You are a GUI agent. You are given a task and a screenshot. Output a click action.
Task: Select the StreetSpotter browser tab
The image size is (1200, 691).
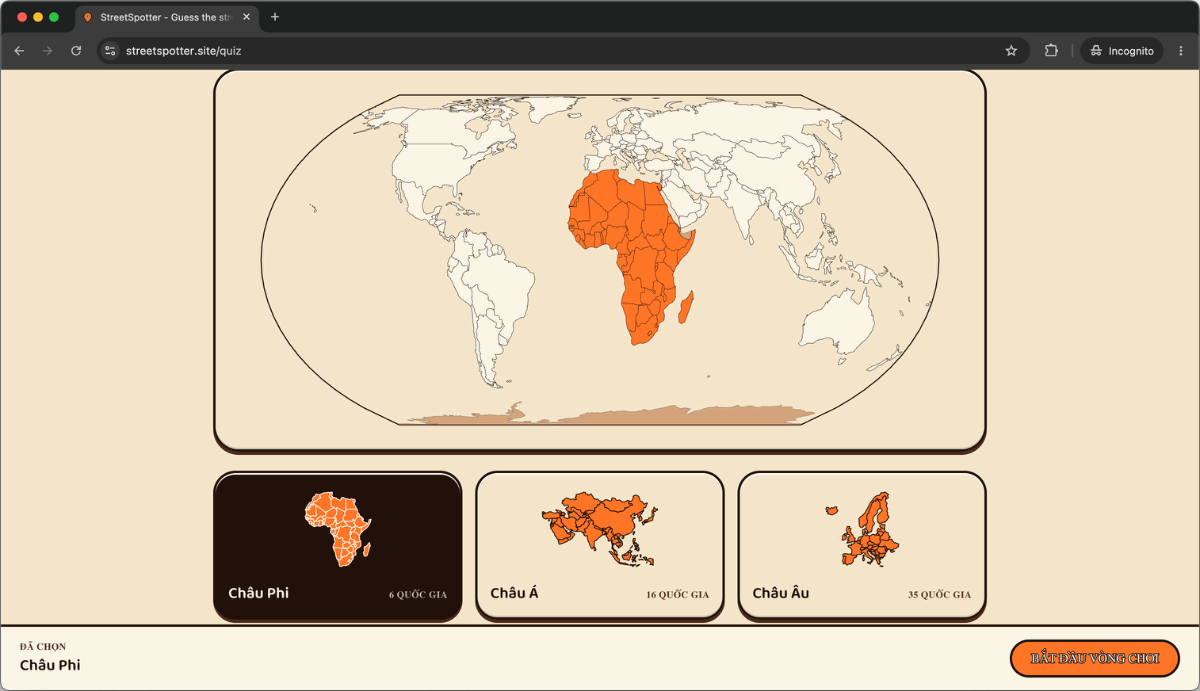pos(166,17)
